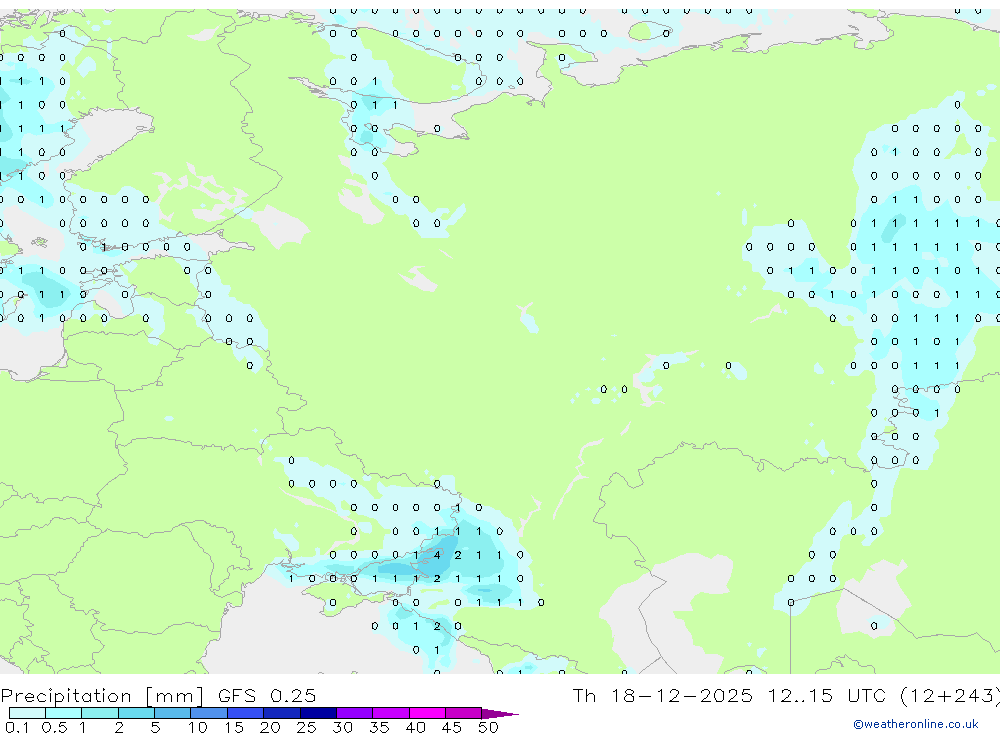Click the 0.5–1 mm legend color swatch
This screenshot has height=733, width=1000.
(x=64, y=713)
